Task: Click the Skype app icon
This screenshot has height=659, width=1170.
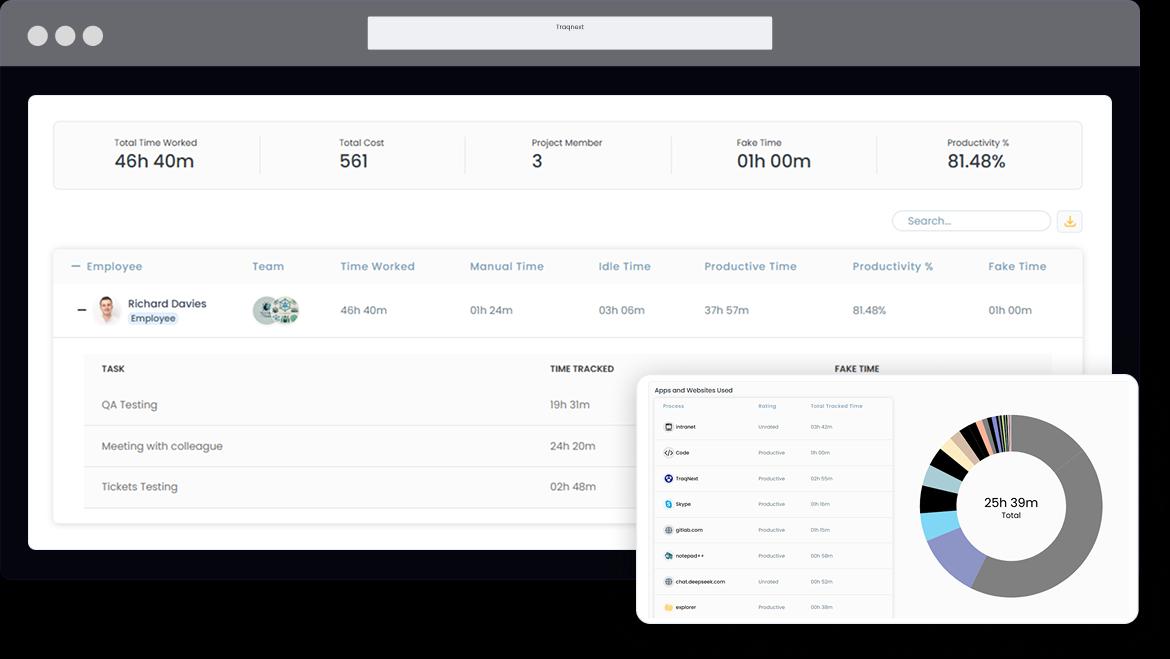Action: [x=668, y=505]
